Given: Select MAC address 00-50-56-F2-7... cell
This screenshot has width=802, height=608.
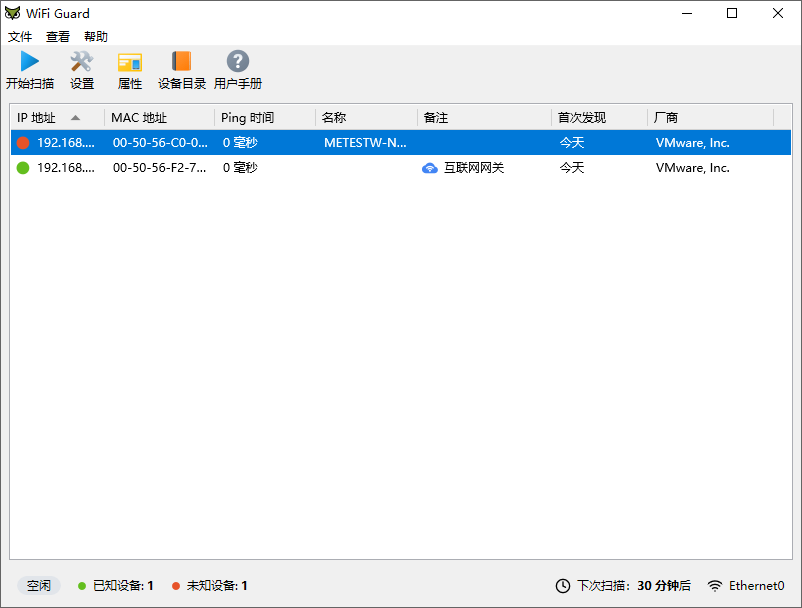Looking at the screenshot, I should (x=160, y=168).
